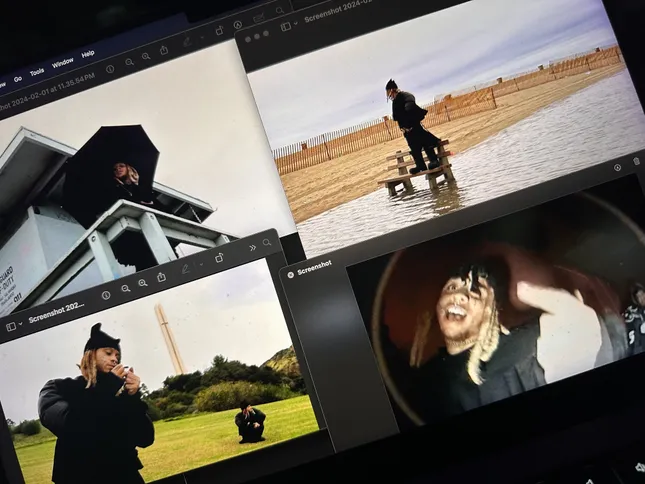645x484 pixels.
Task: Click the Markup pen icon in the back Preview window
Action: click(188, 42)
